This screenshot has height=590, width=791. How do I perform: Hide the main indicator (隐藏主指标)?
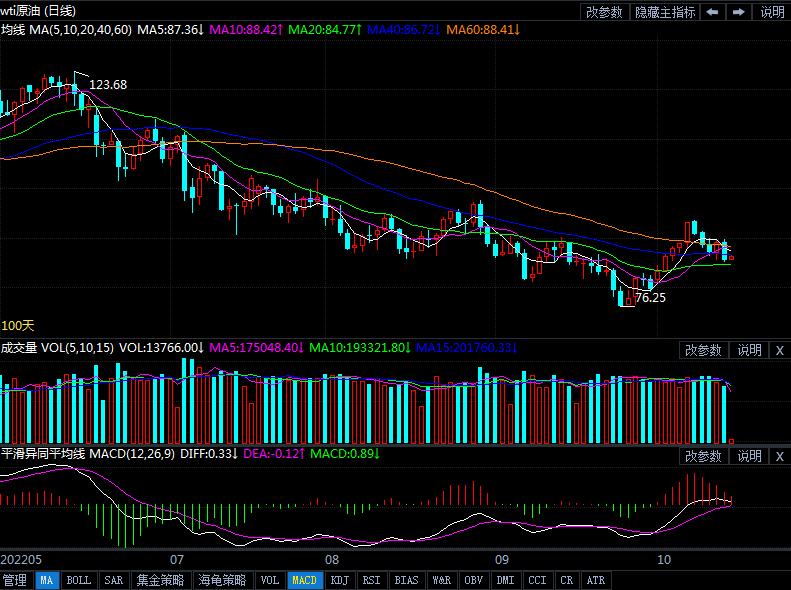click(665, 12)
